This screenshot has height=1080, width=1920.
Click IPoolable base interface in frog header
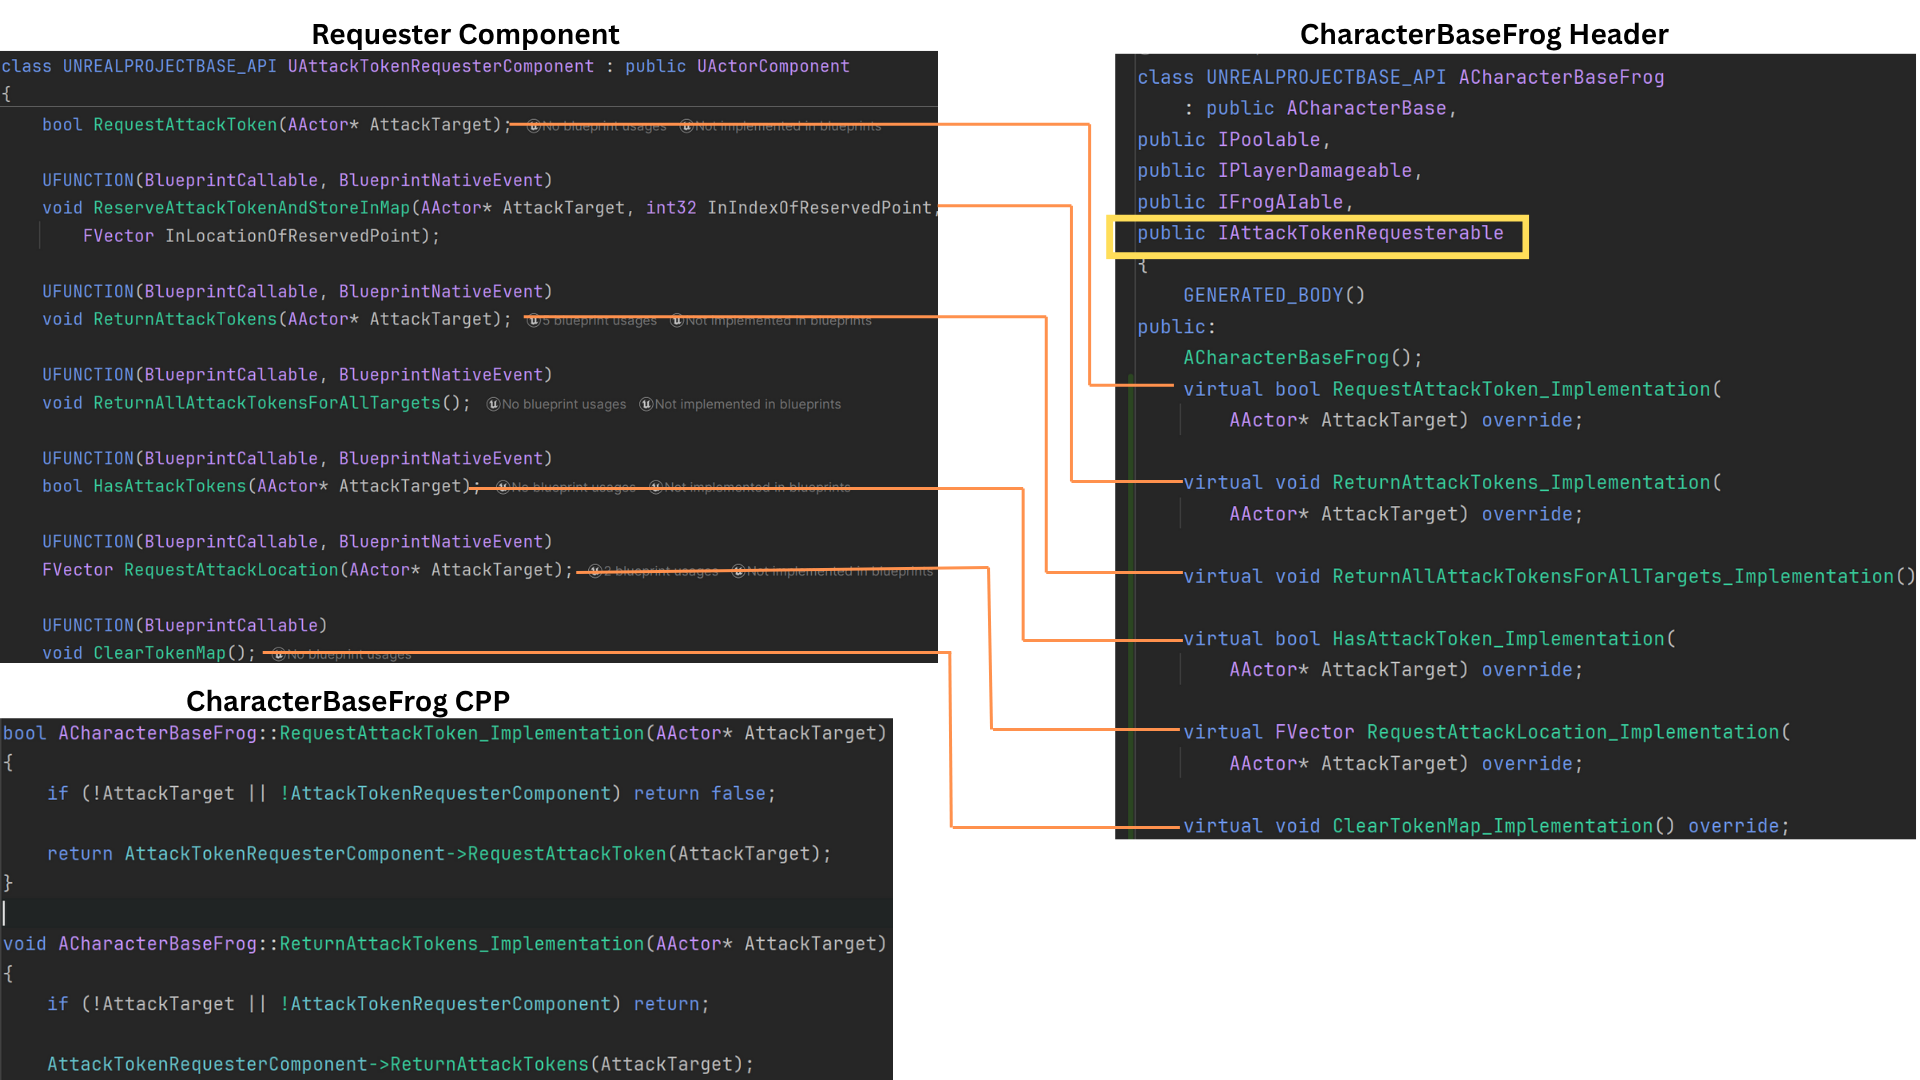click(1269, 140)
